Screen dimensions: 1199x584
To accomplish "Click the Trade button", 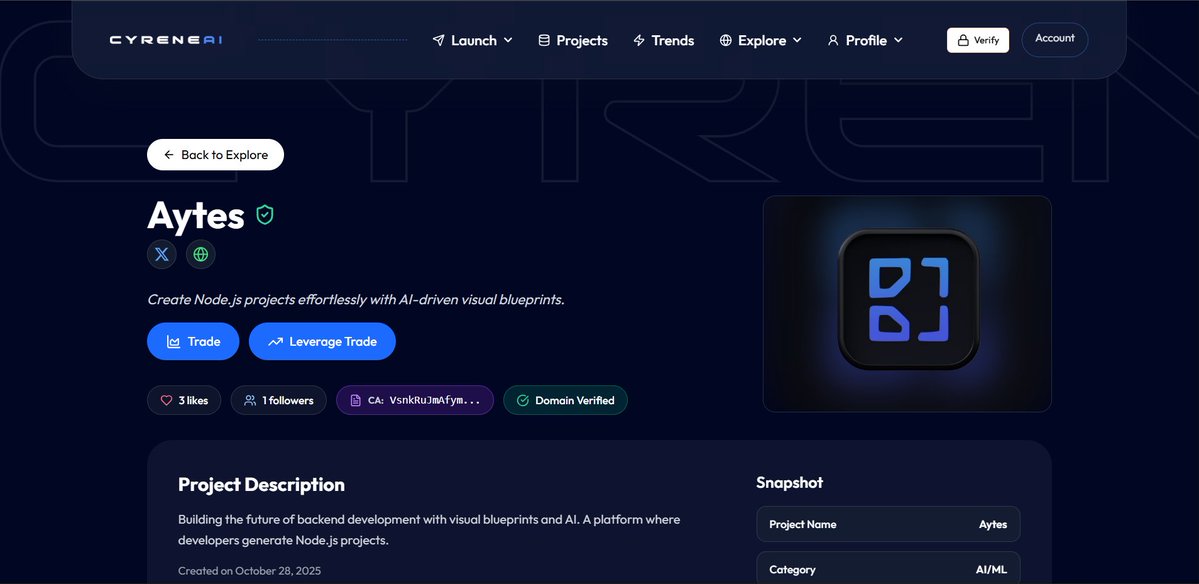I will point(193,342).
